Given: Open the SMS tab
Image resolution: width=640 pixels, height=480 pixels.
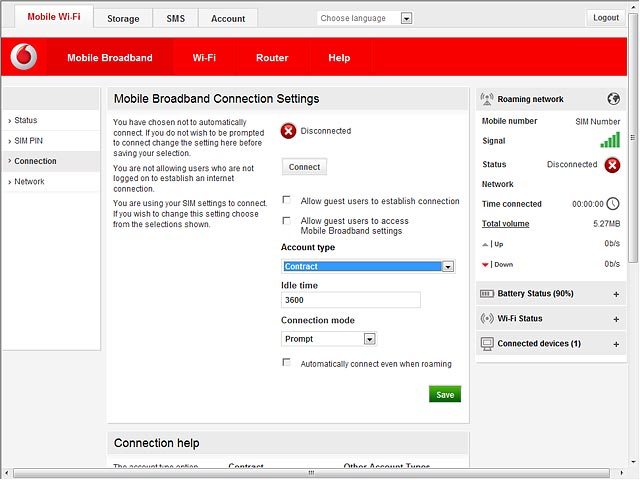Looking at the screenshot, I should pos(176,19).
